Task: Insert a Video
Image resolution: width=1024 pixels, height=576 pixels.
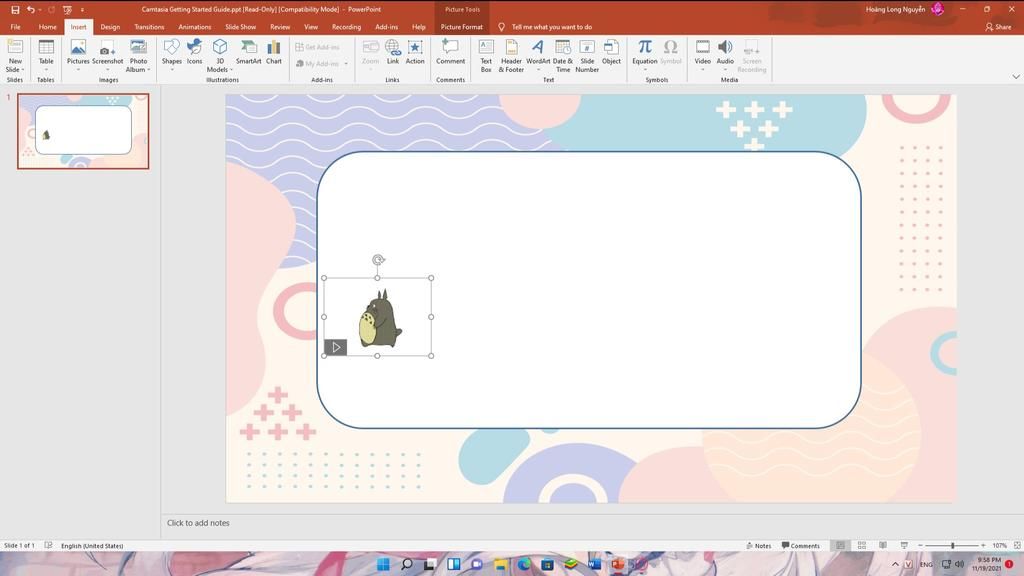Action: (703, 55)
